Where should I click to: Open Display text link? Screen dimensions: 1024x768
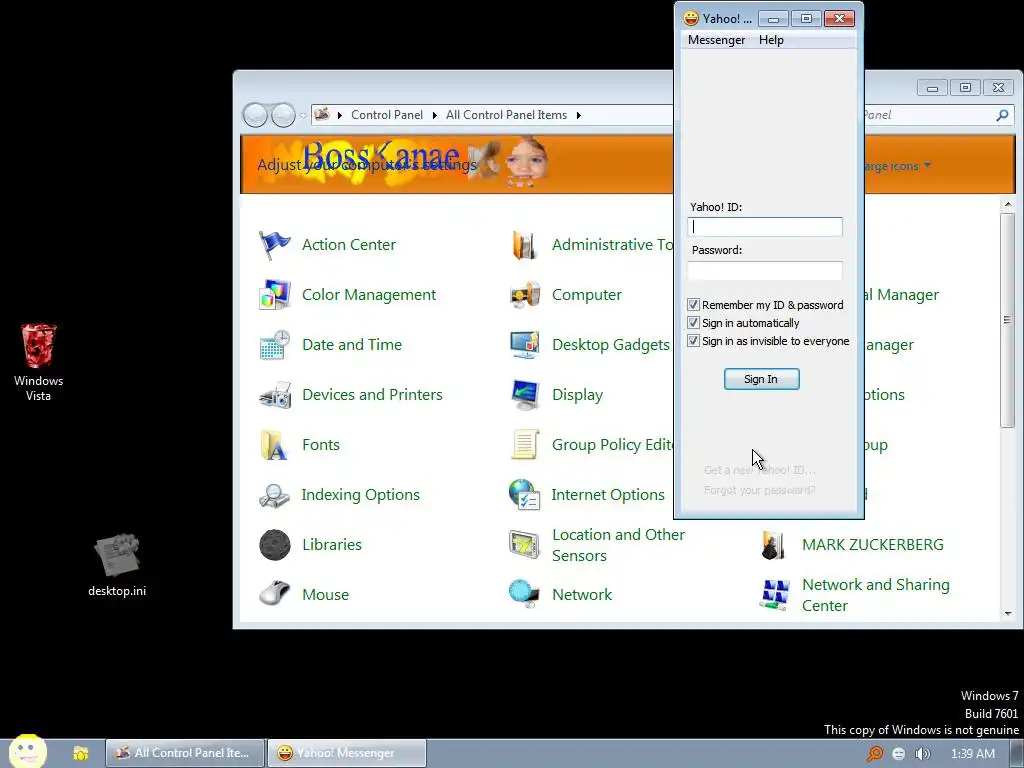coord(577,395)
